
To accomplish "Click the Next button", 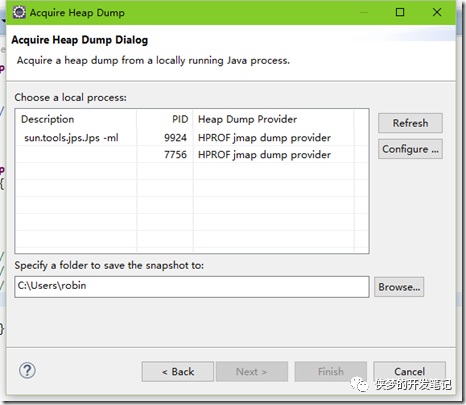I will pyautogui.click(x=252, y=371).
